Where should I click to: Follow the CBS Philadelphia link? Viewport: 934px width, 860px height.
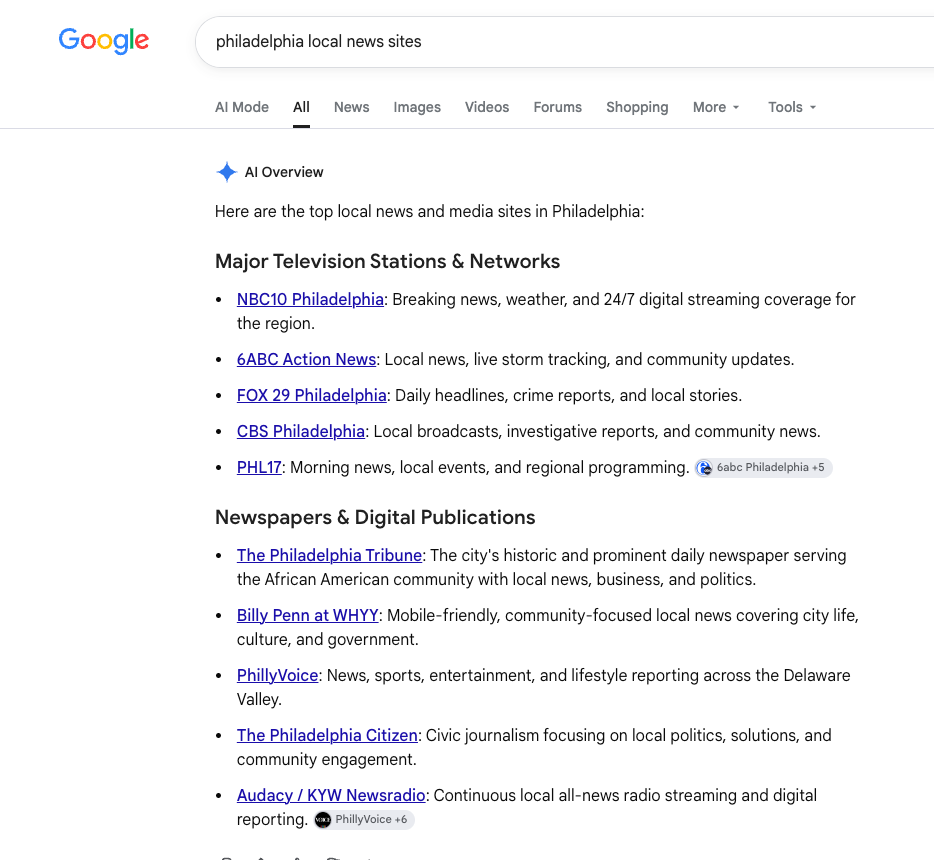tap(301, 431)
